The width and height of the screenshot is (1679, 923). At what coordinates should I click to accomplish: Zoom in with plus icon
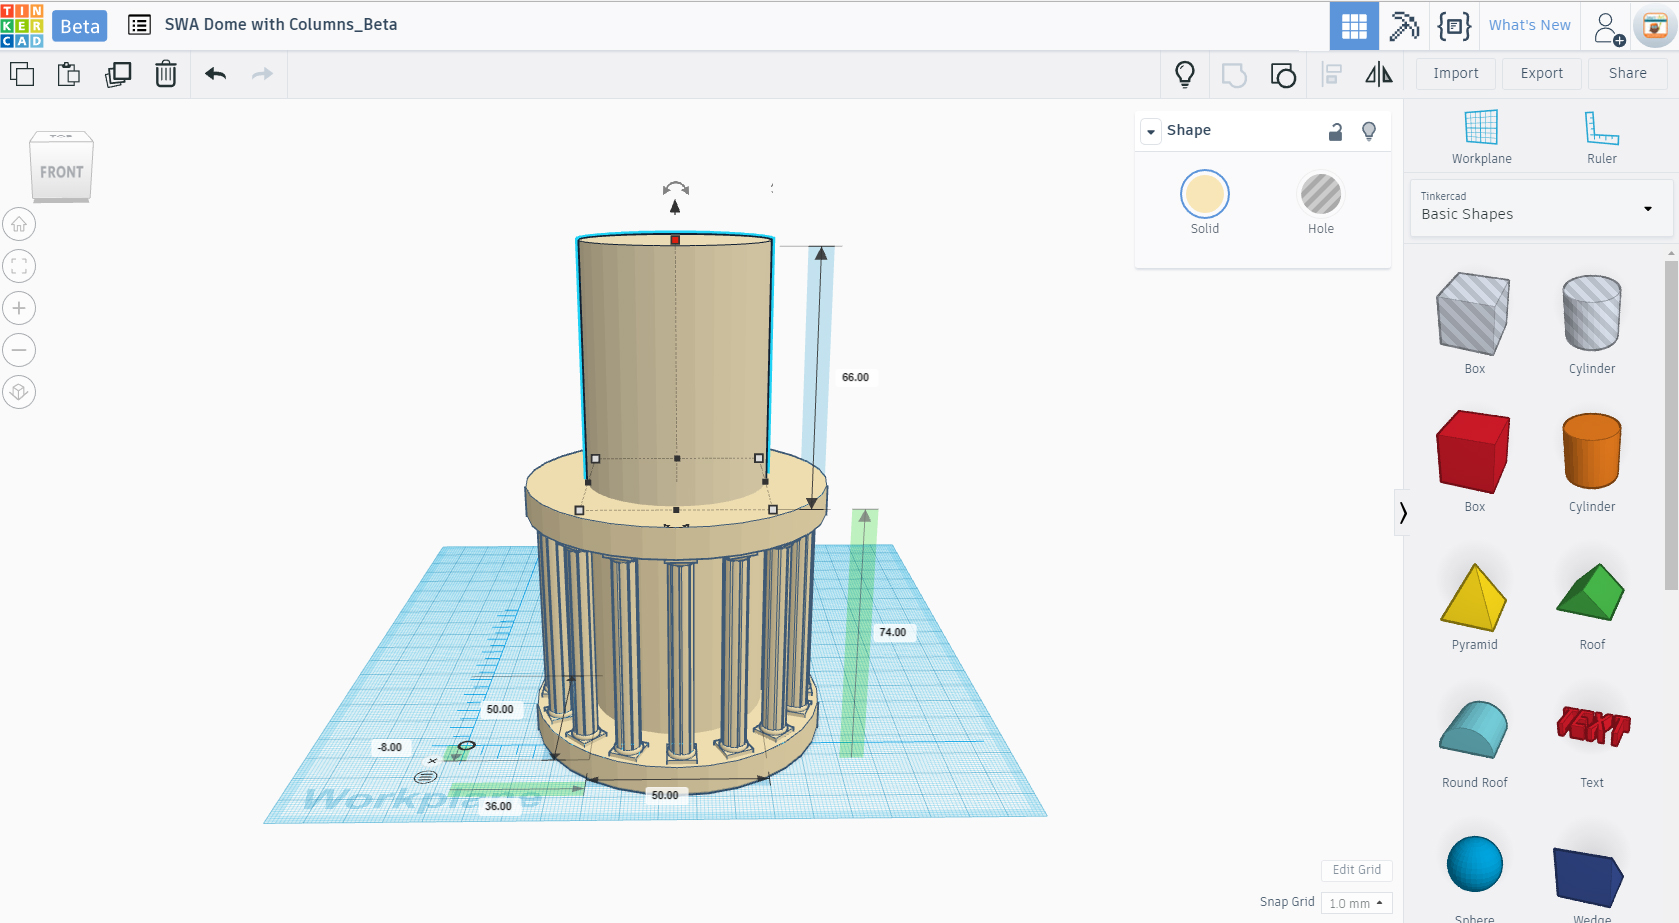(x=19, y=308)
